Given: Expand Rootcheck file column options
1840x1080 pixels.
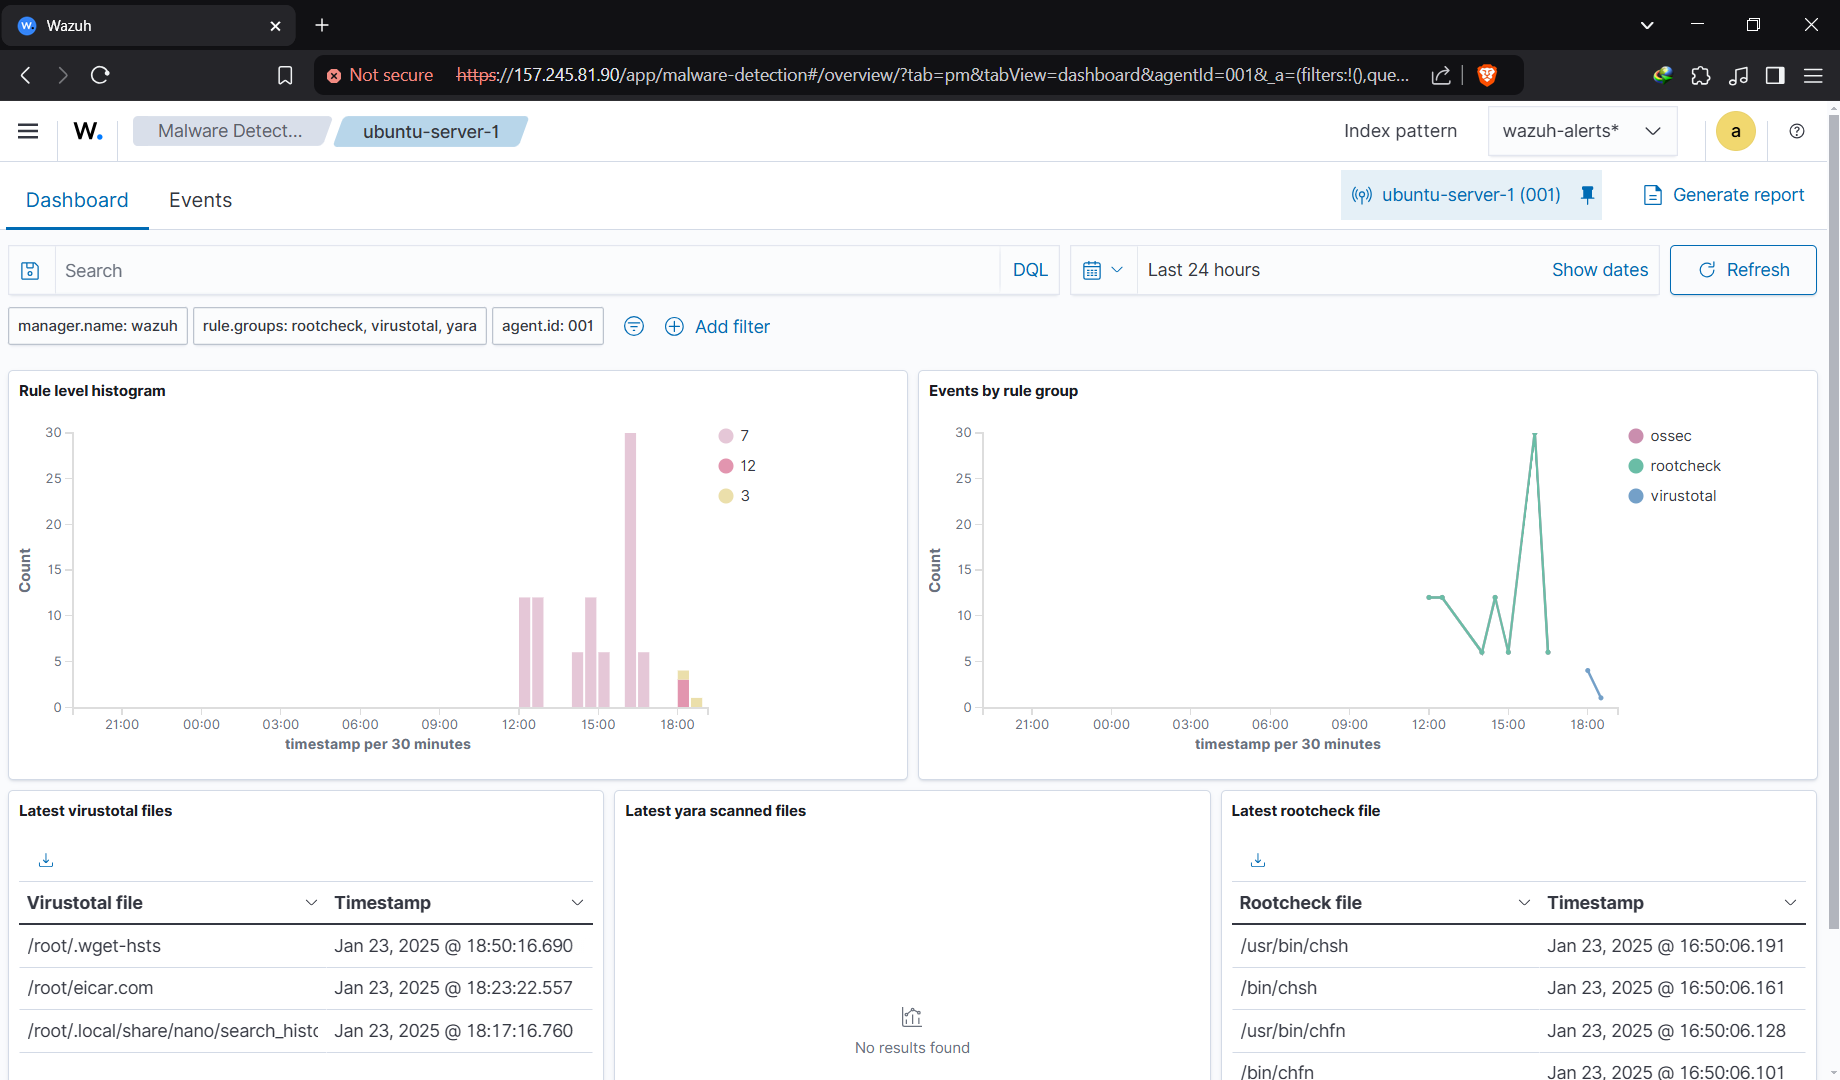Looking at the screenshot, I should (1524, 903).
